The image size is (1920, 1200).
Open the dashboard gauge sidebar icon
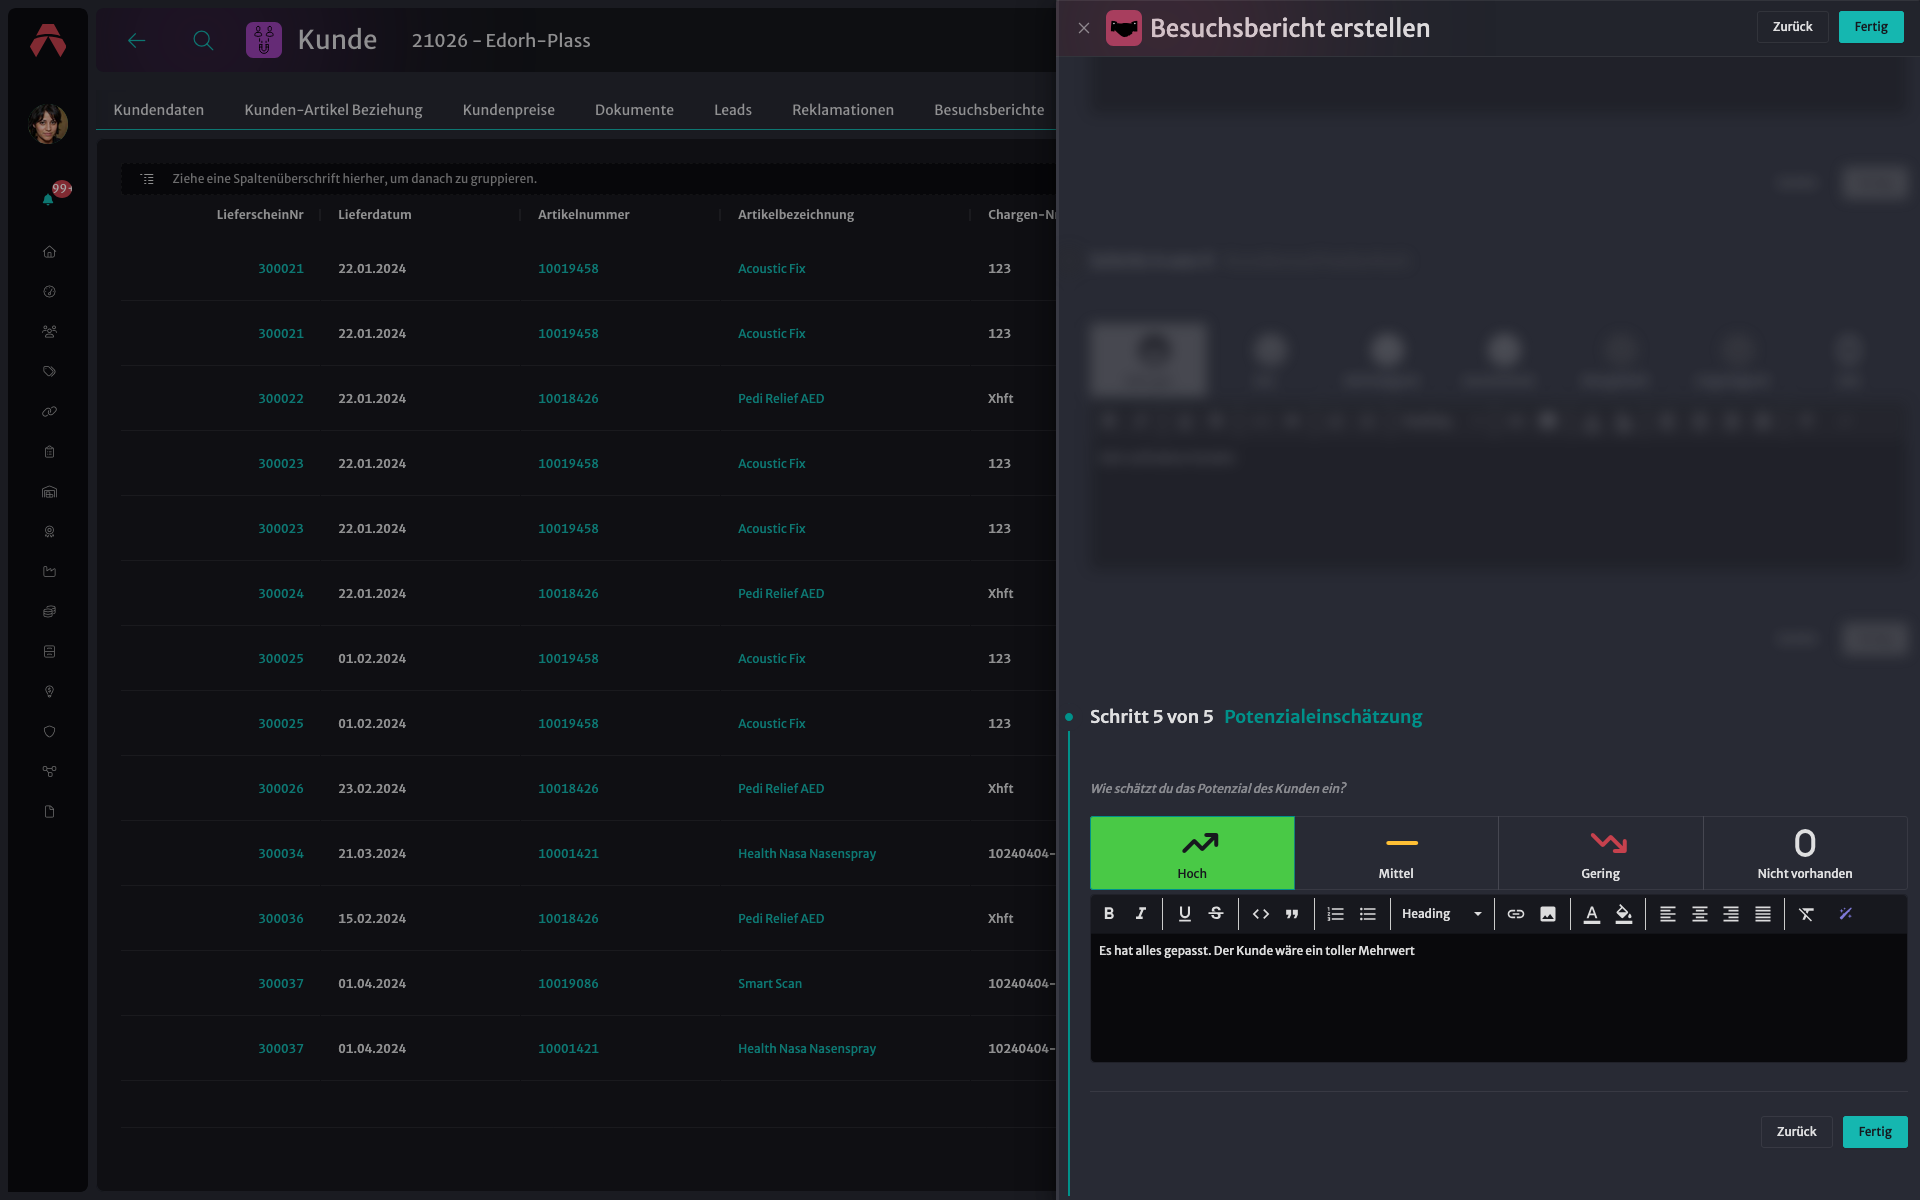coord(49,292)
